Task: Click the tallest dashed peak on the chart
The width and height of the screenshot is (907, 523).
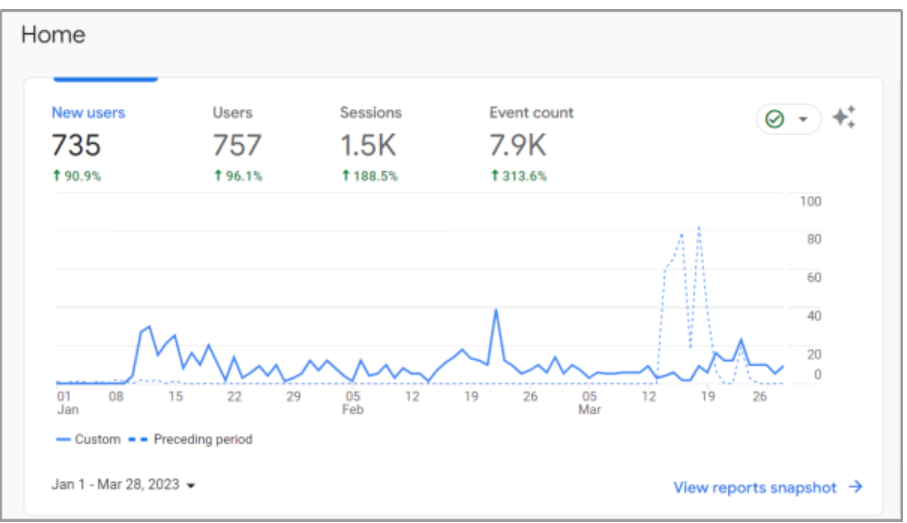Action: (698, 228)
